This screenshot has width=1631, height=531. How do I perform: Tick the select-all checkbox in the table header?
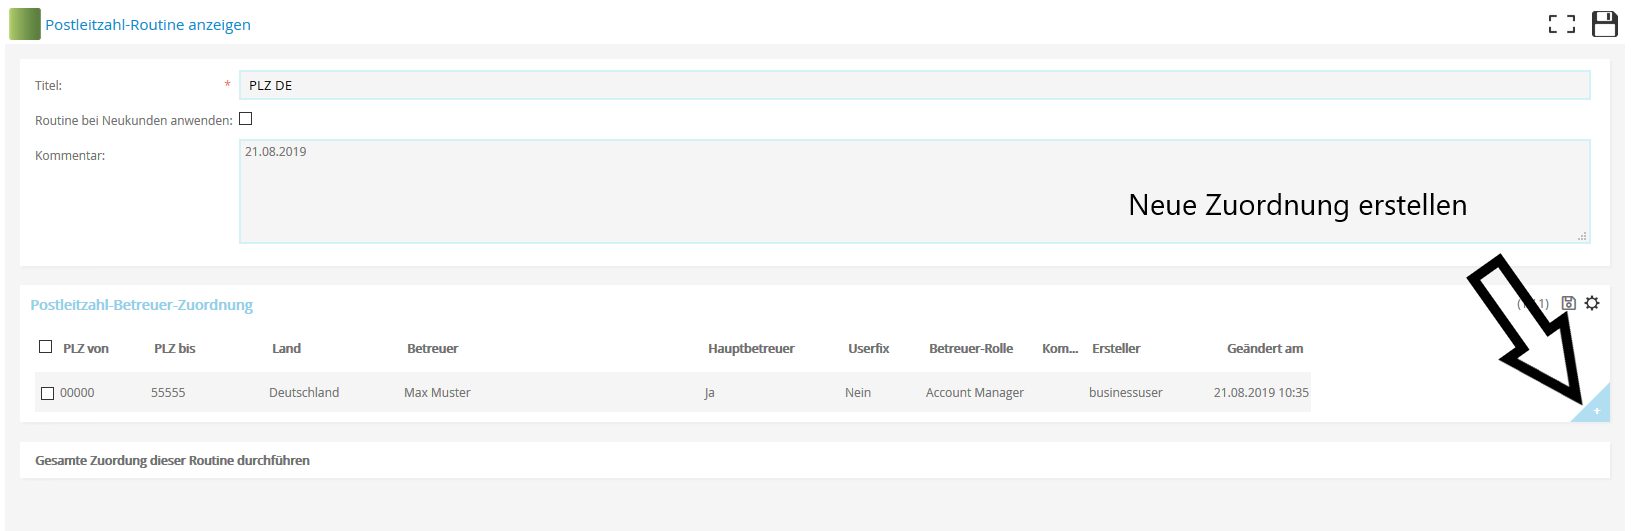coord(45,347)
